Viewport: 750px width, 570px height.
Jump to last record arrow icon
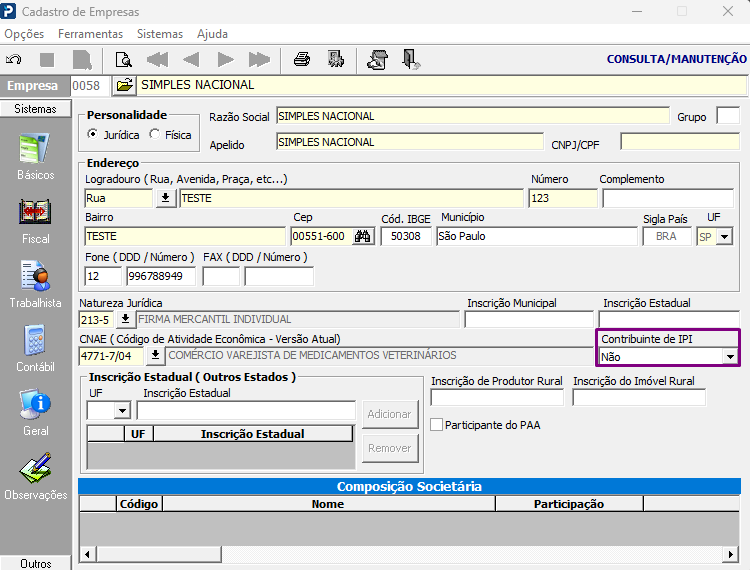point(259,60)
